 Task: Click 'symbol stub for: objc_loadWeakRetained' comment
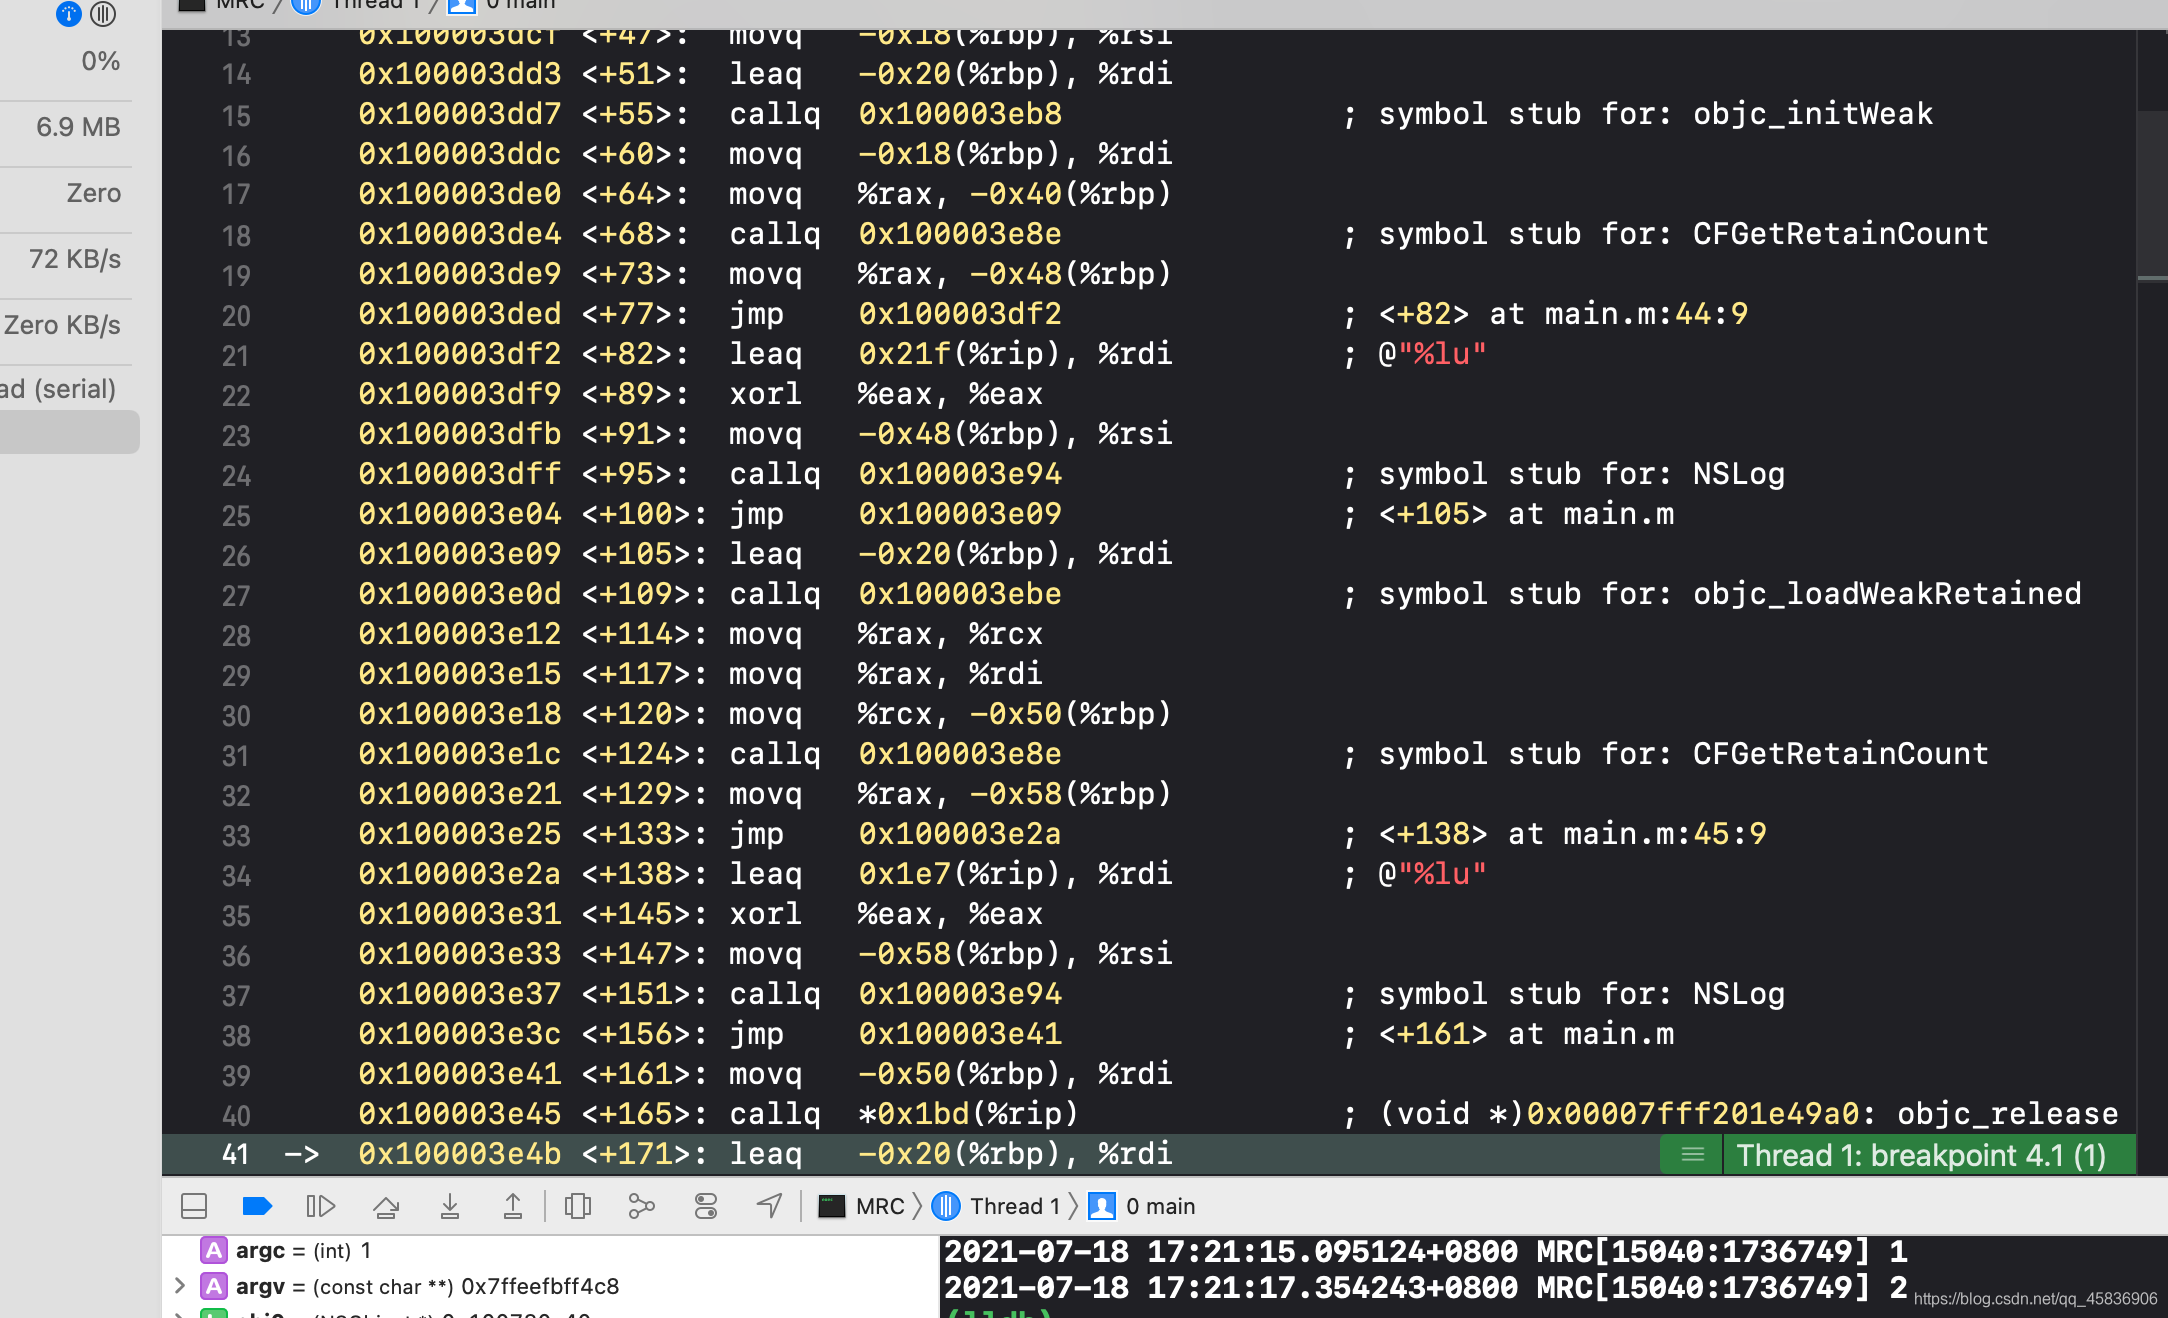[1730, 594]
